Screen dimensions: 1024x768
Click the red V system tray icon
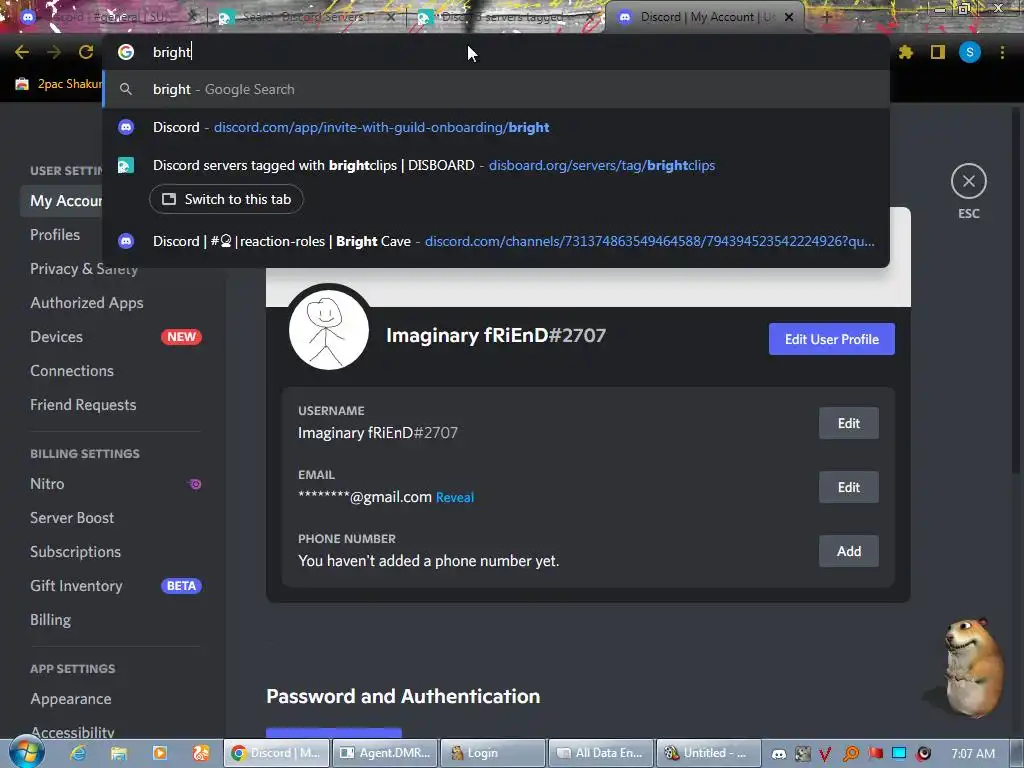(x=825, y=754)
